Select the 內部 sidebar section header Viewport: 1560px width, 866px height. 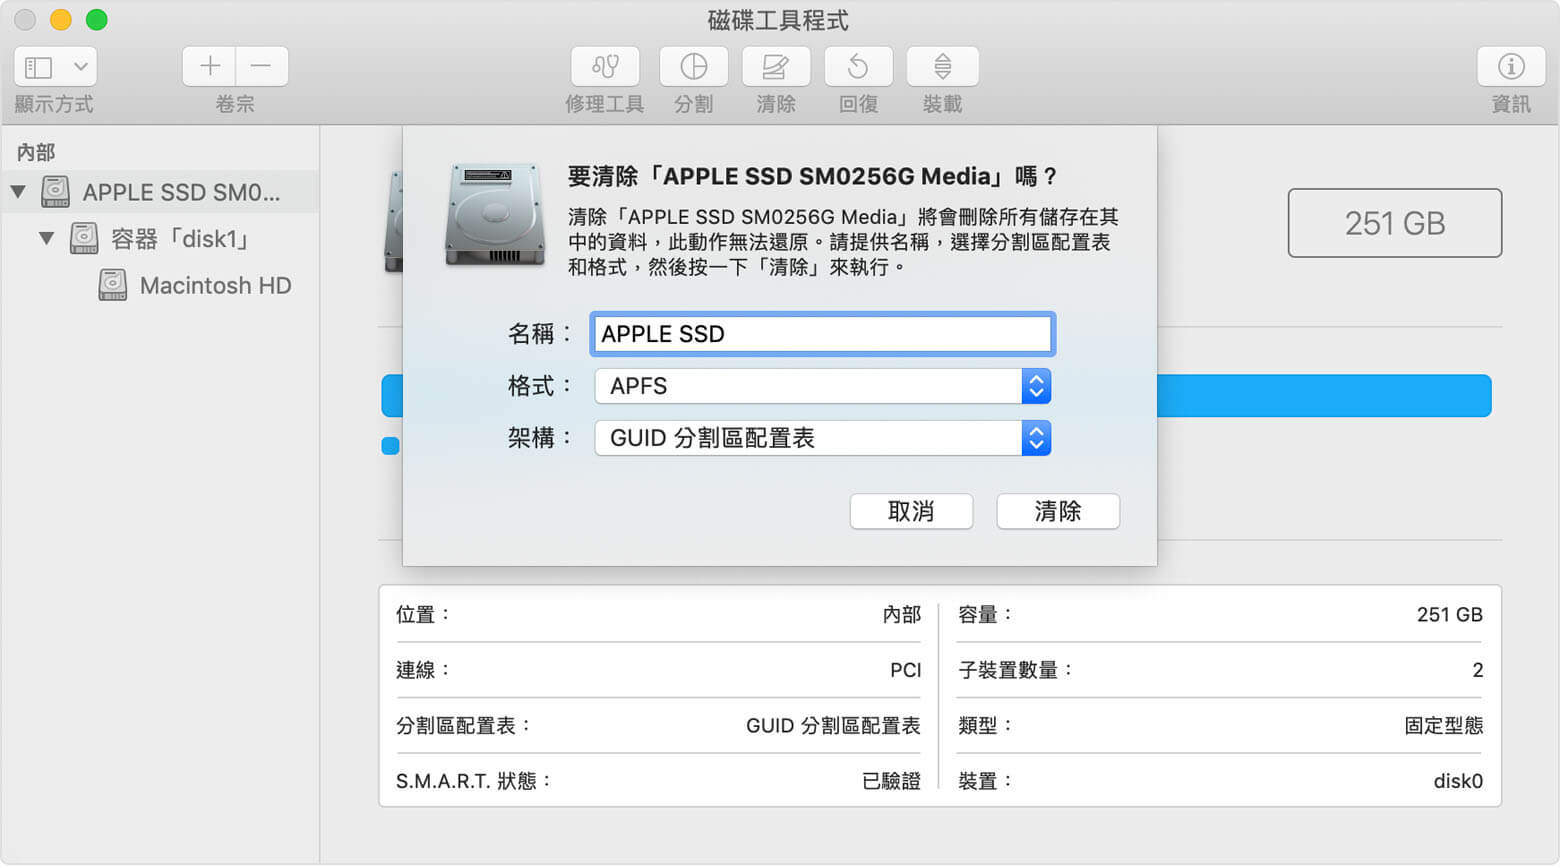tap(36, 152)
